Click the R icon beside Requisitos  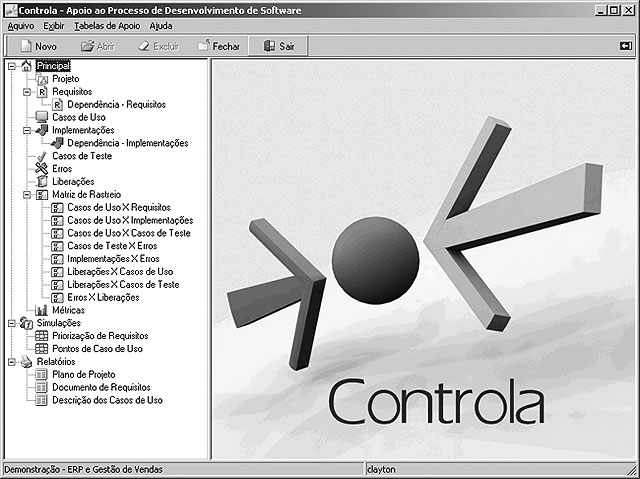click(42, 92)
